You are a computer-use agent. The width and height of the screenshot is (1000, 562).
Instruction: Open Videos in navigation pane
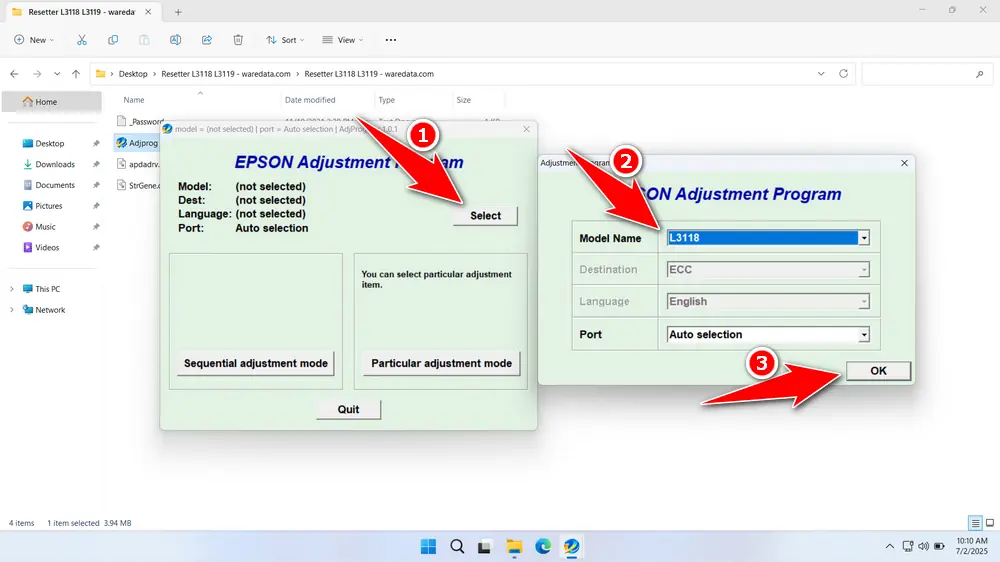[47, 248]
